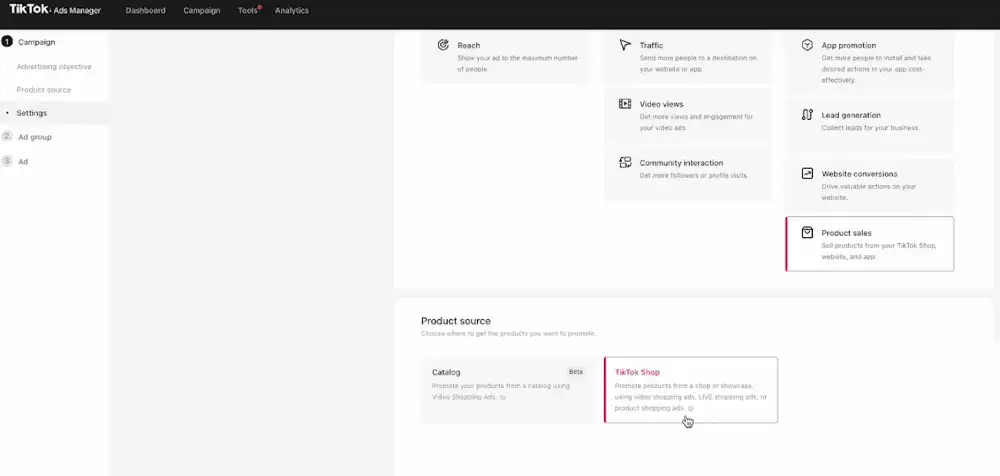This screenshot has width=1000, height=476.
Task: Click 'Get more views and engagement' text
Action: click(696, 122)
